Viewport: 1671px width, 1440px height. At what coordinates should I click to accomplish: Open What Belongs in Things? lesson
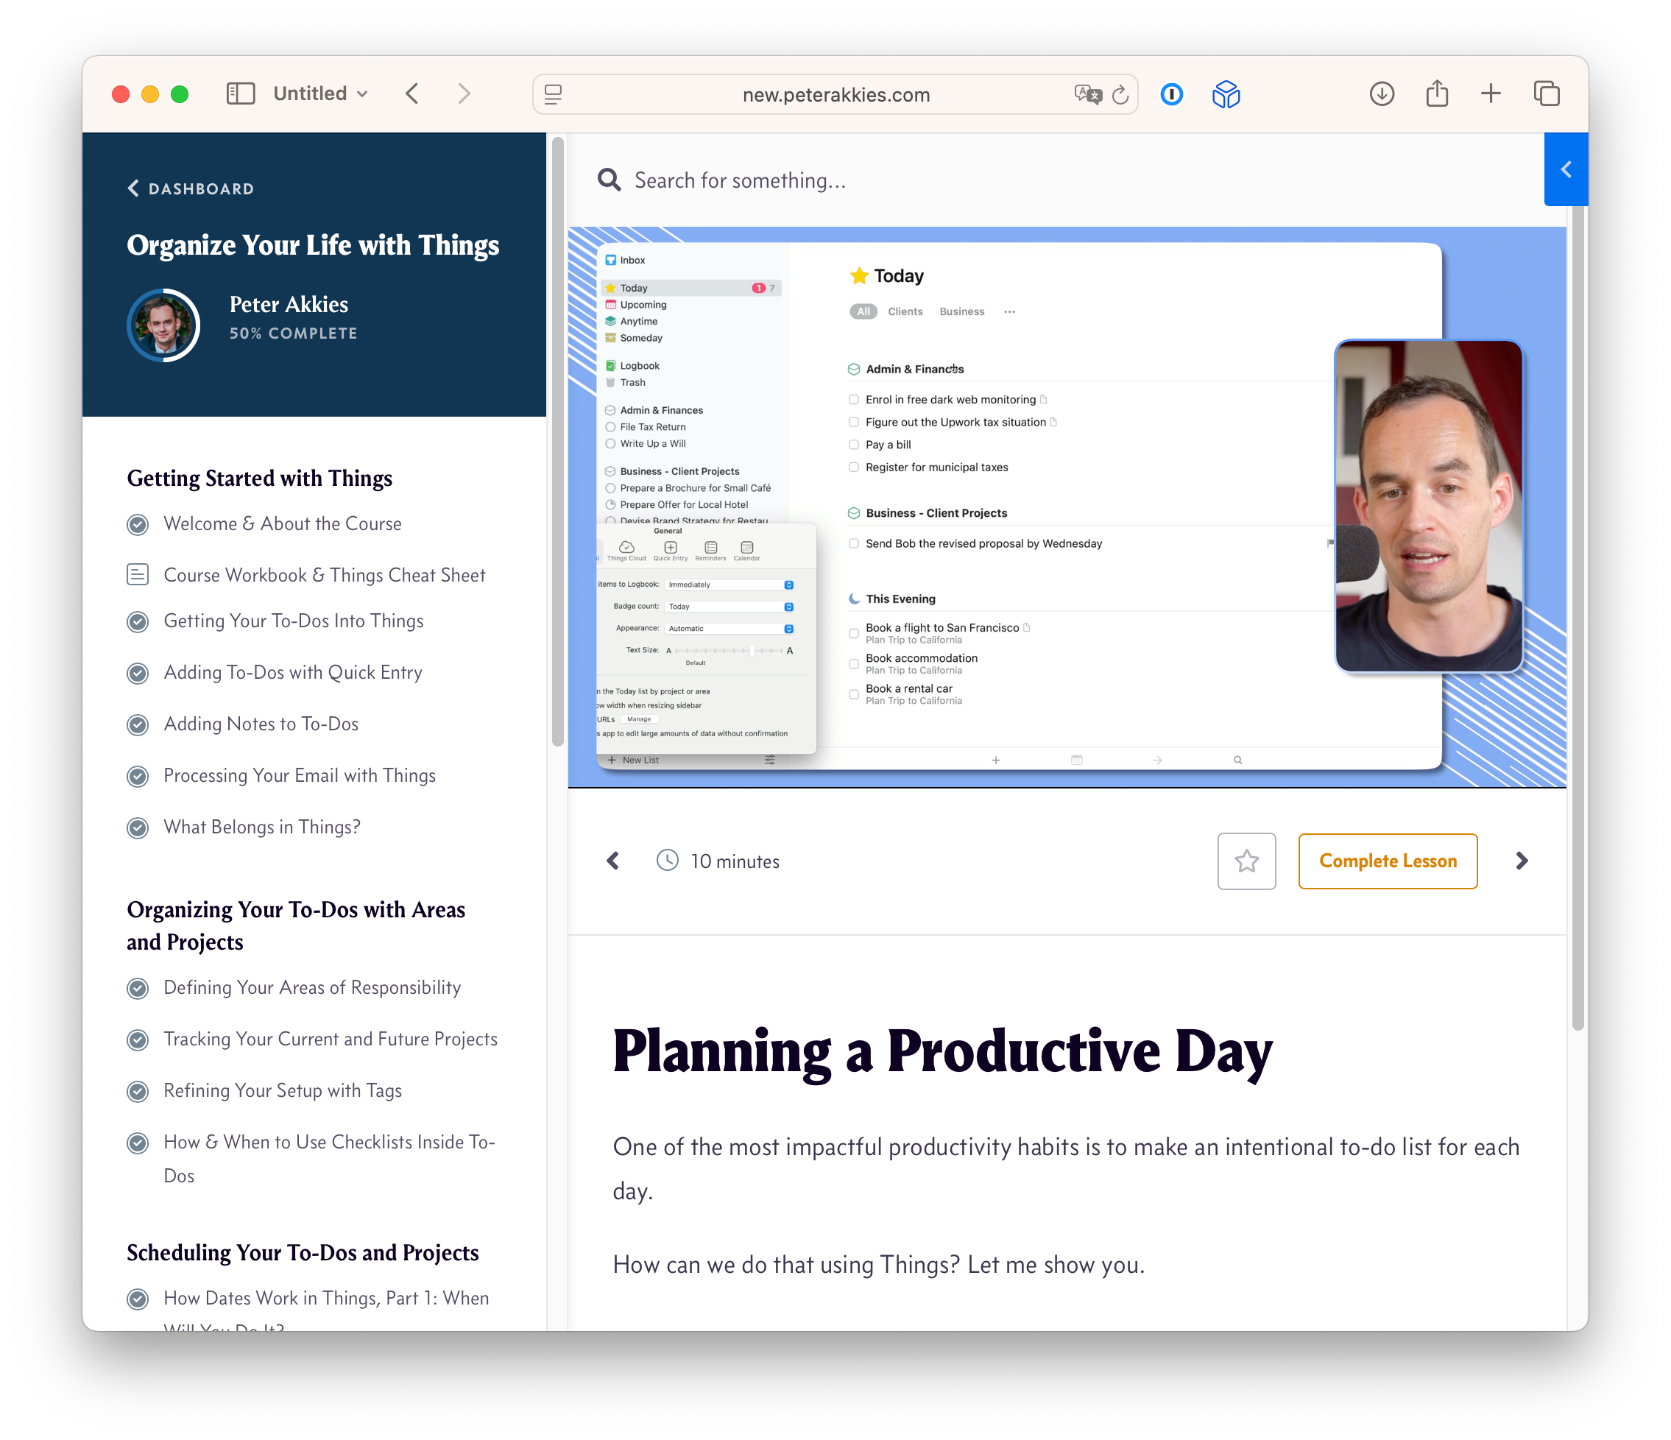point(262,828)
